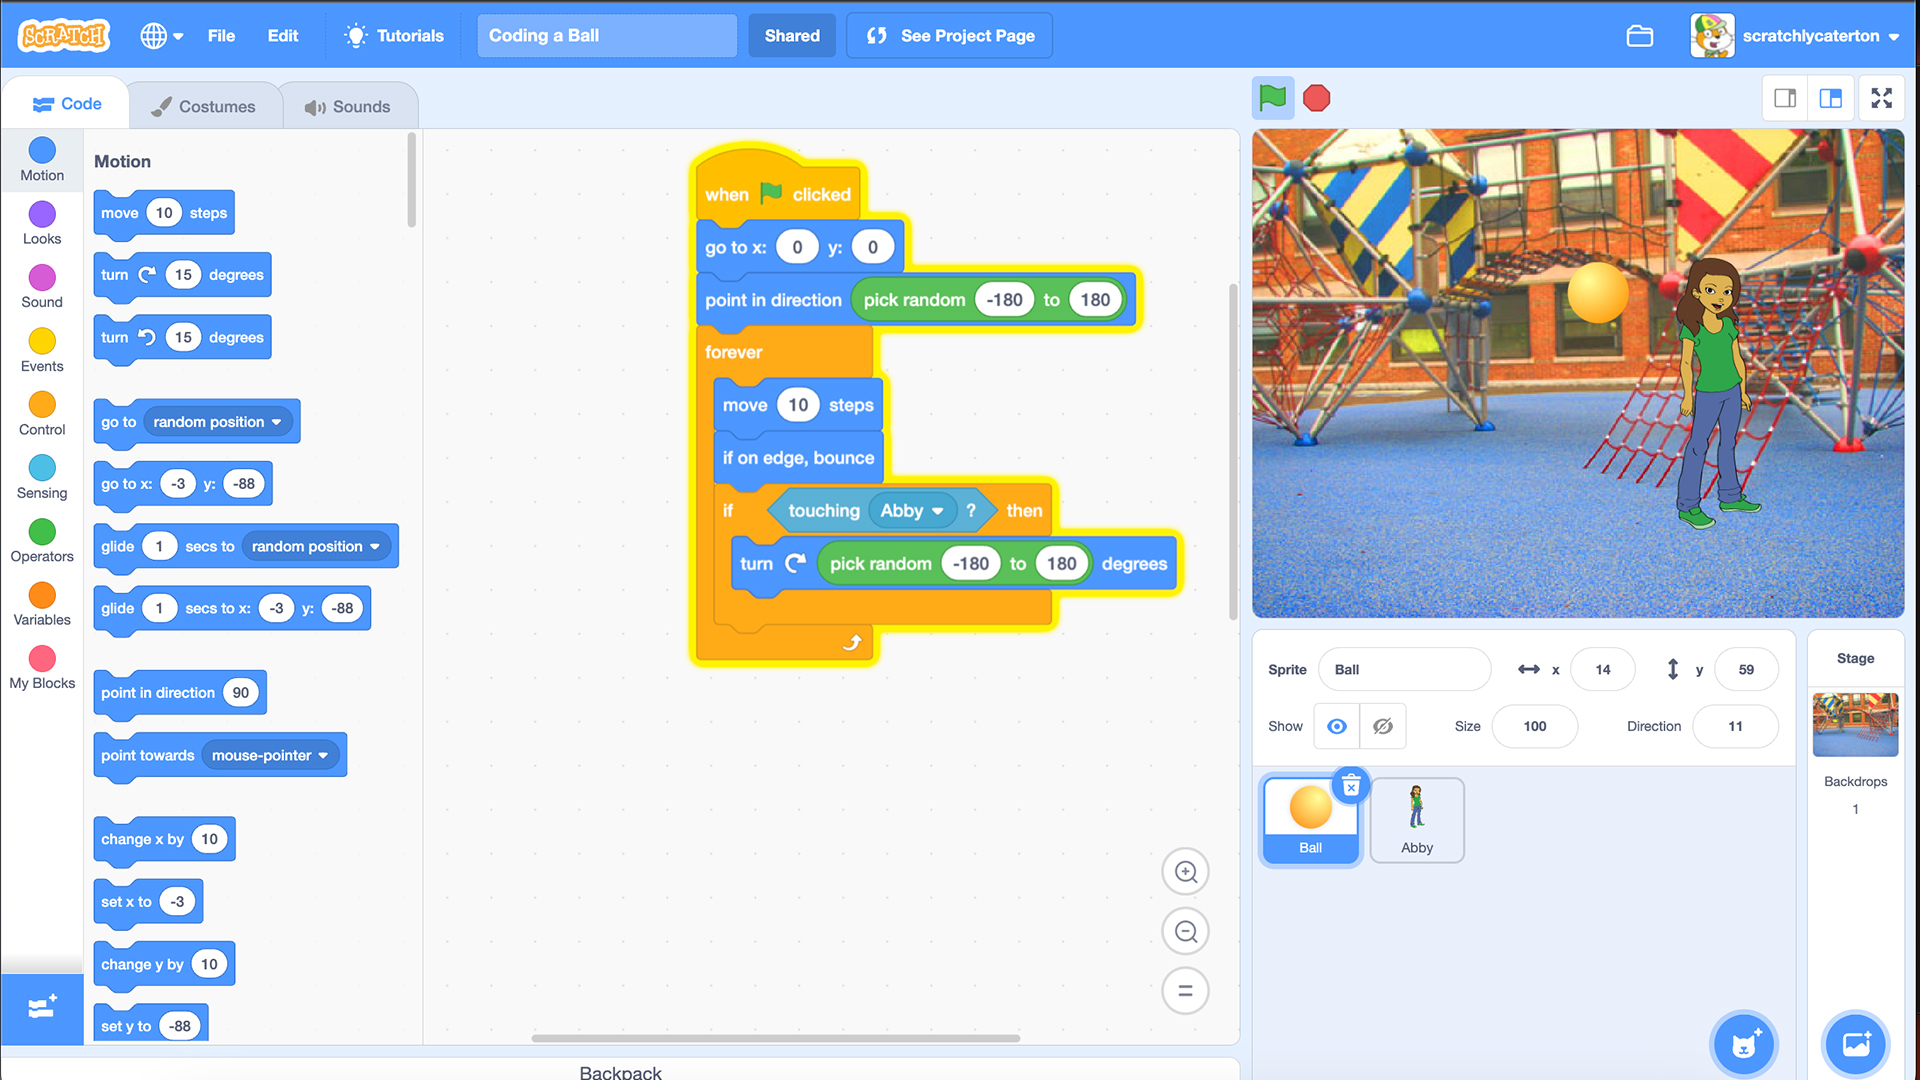Switch to small stage layout
The image size is (1920, 1080).
click(x=1785, y=98)
